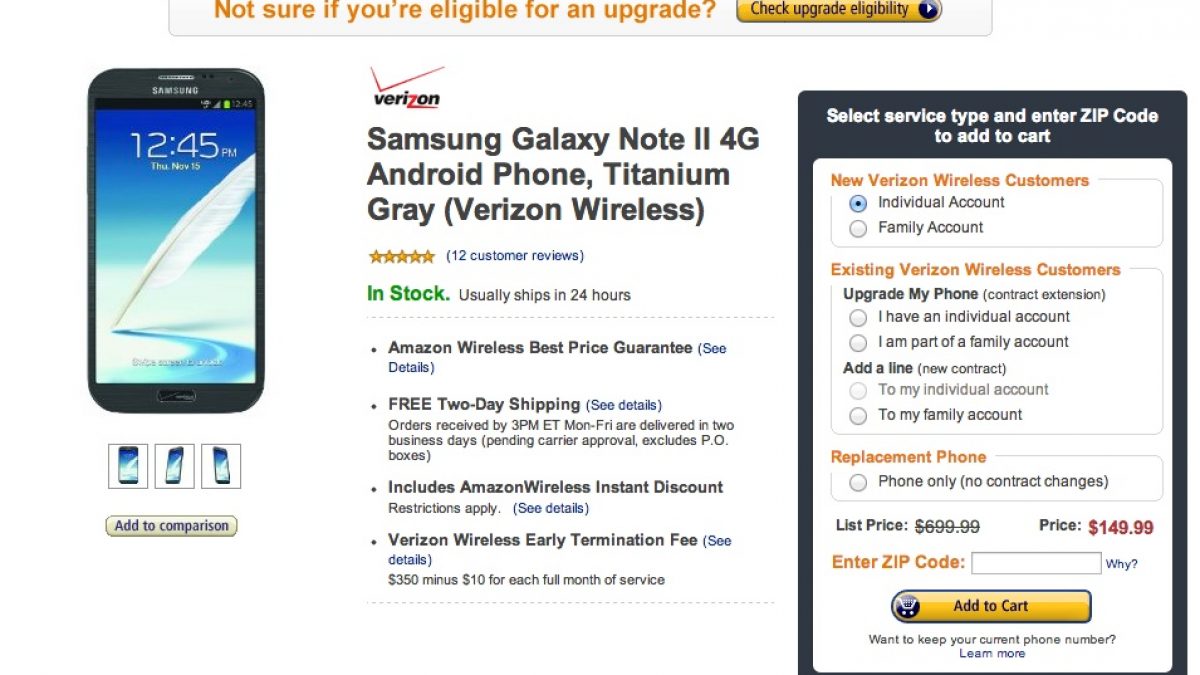The height and width of the screenshot is (675, 1200).
Task: Click the shopping cart icon on Add to Cart
Action: click(908, 606)
